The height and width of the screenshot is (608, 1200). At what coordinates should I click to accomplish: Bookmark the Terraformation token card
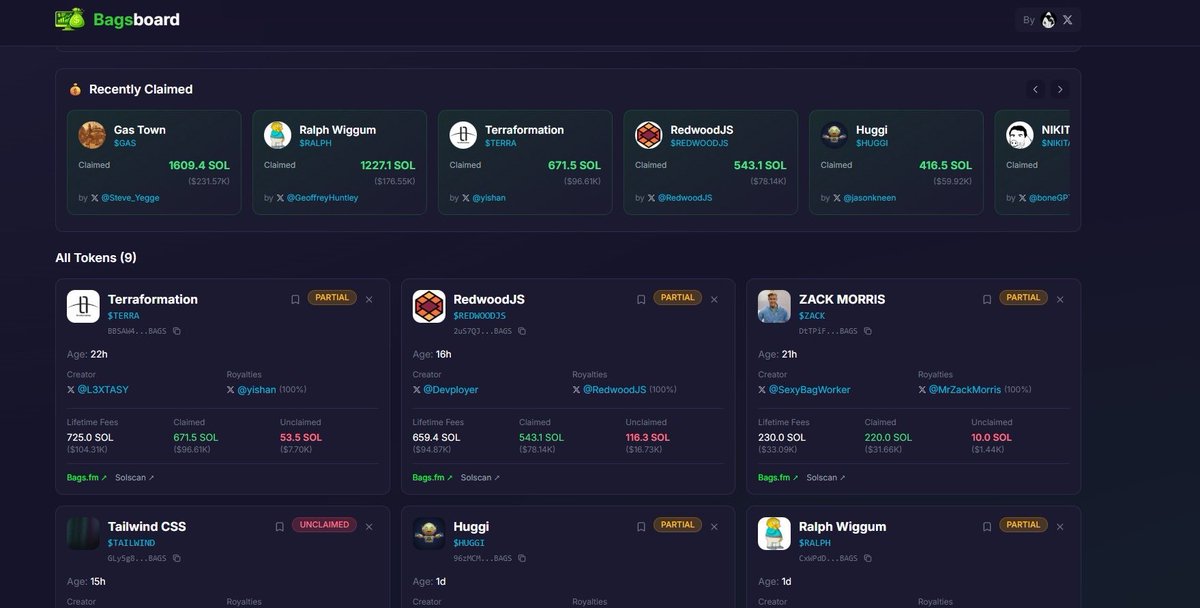point(295,299)
